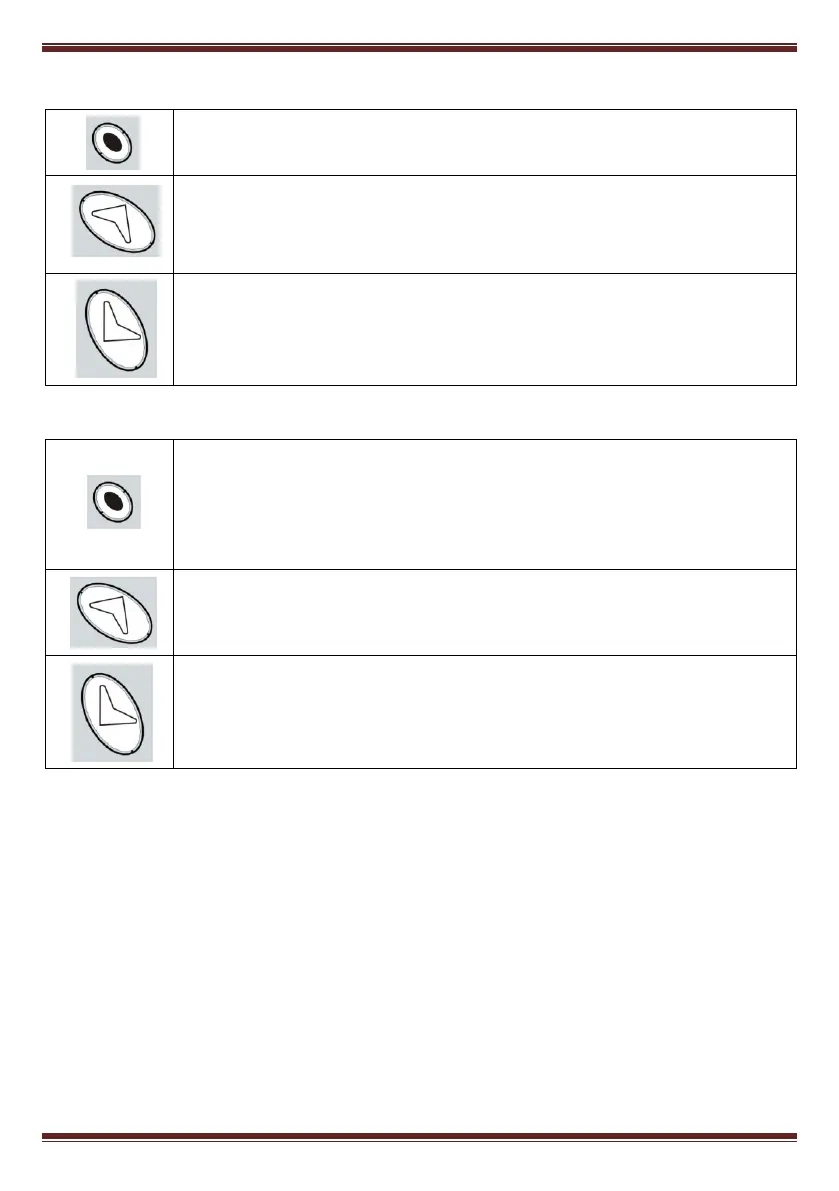
Task: Click empty cell beside lower tall oval icon
Action: click(484, 712)
